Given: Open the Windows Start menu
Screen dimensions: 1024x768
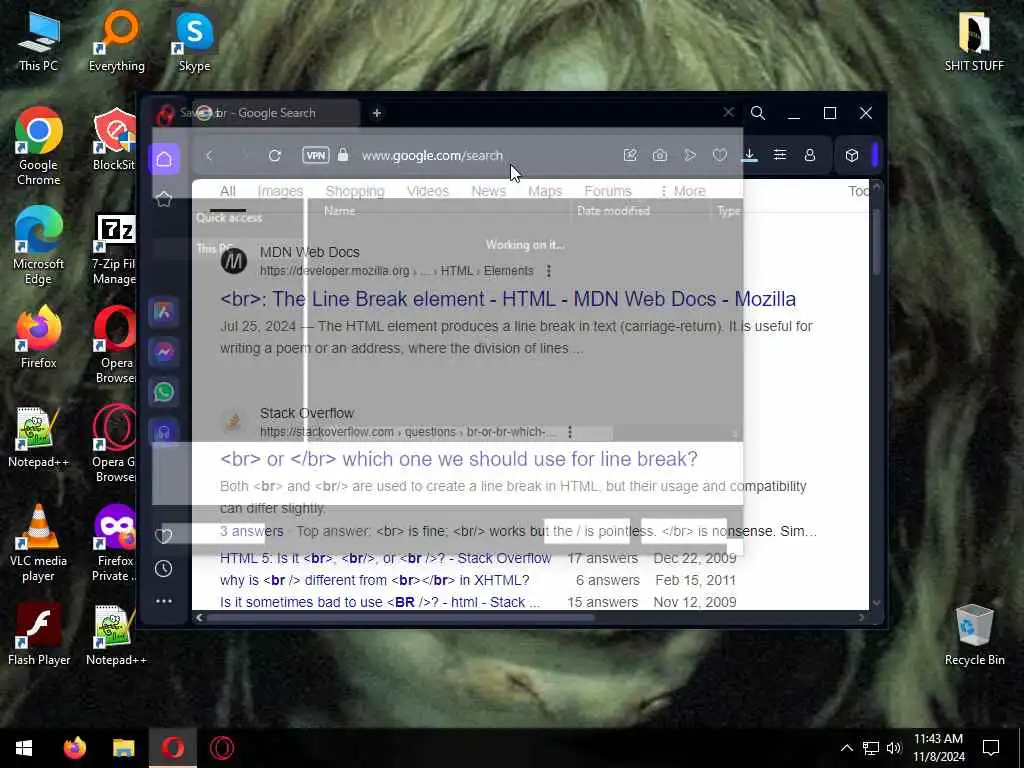Looking at the screenshot, I should pos(24,748).
